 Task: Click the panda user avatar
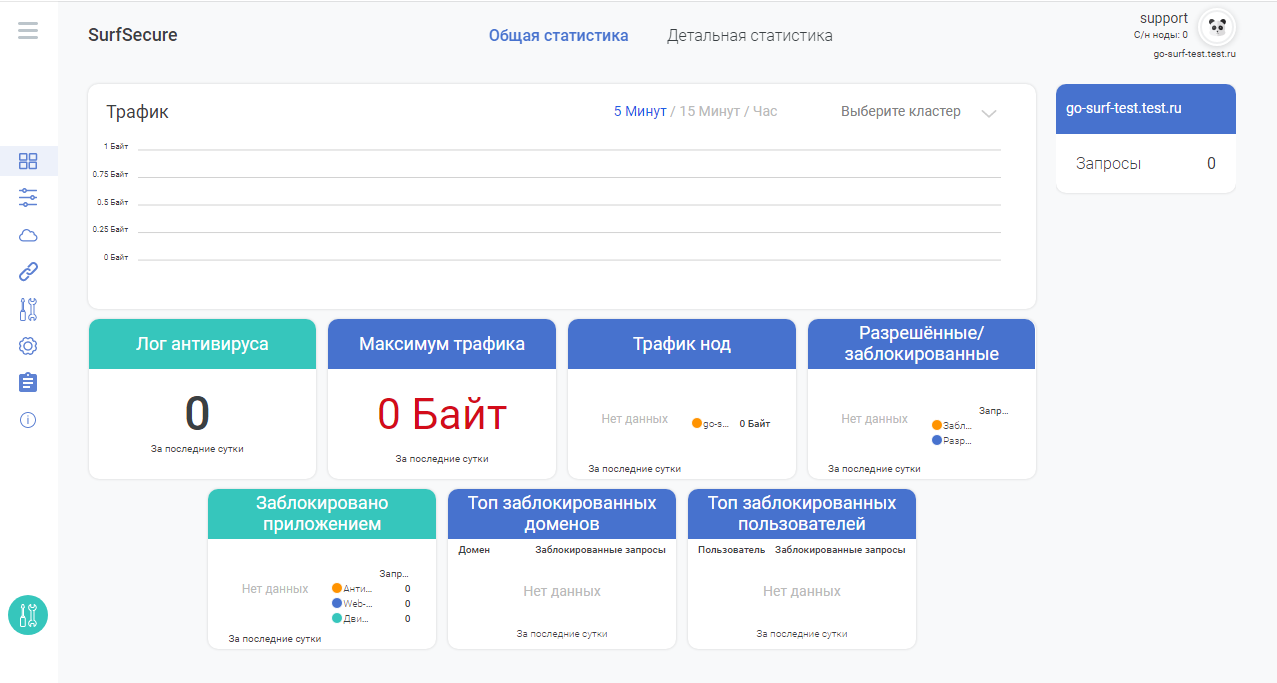pyautogui.click(x=1217, y=28)
